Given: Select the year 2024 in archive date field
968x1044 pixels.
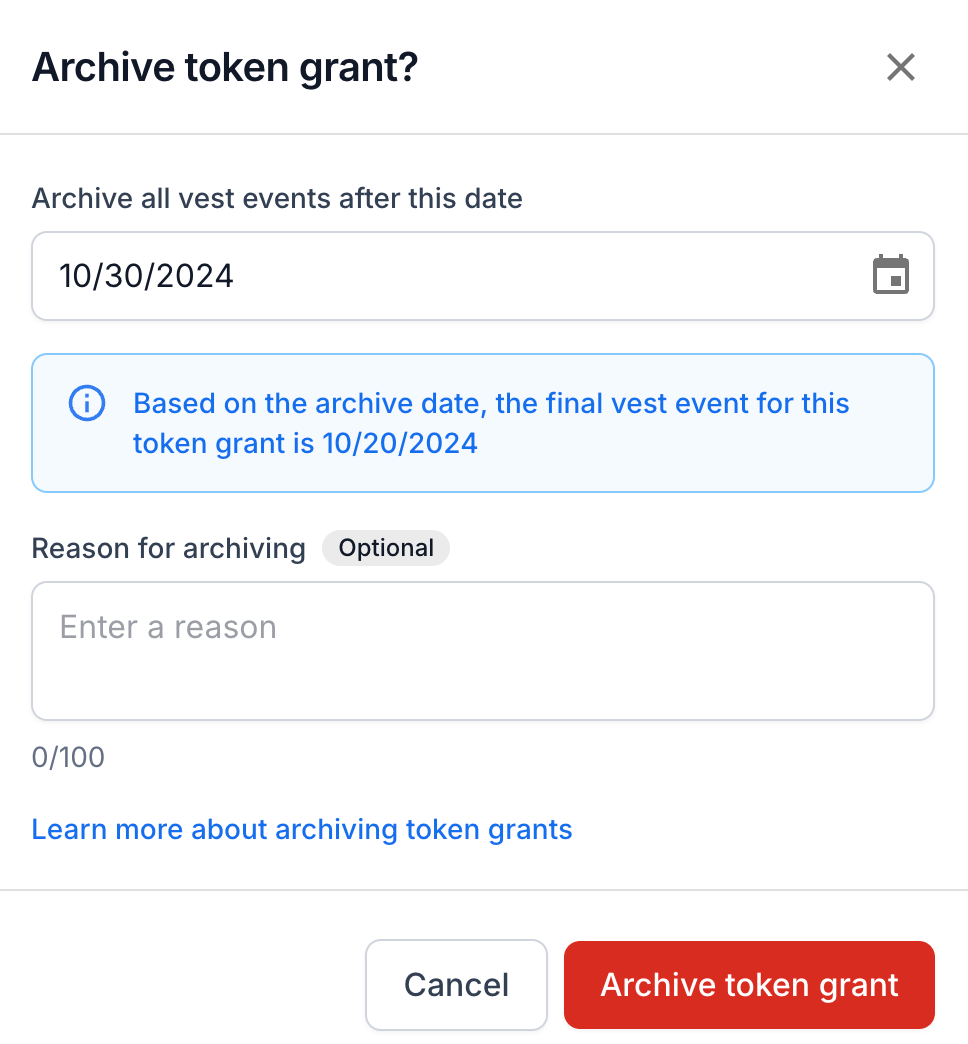Looking at the screenshot, I should 196,276.
